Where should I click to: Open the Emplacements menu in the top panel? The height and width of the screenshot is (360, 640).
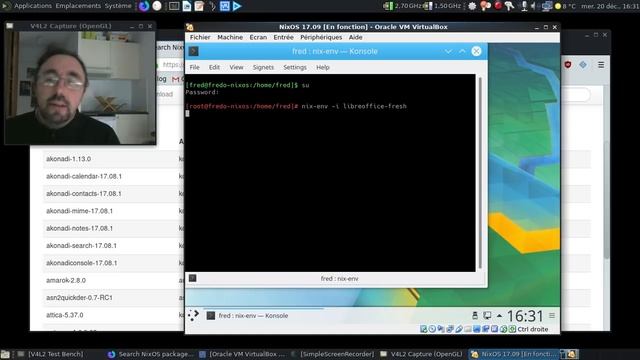click(x=78, y=6)
